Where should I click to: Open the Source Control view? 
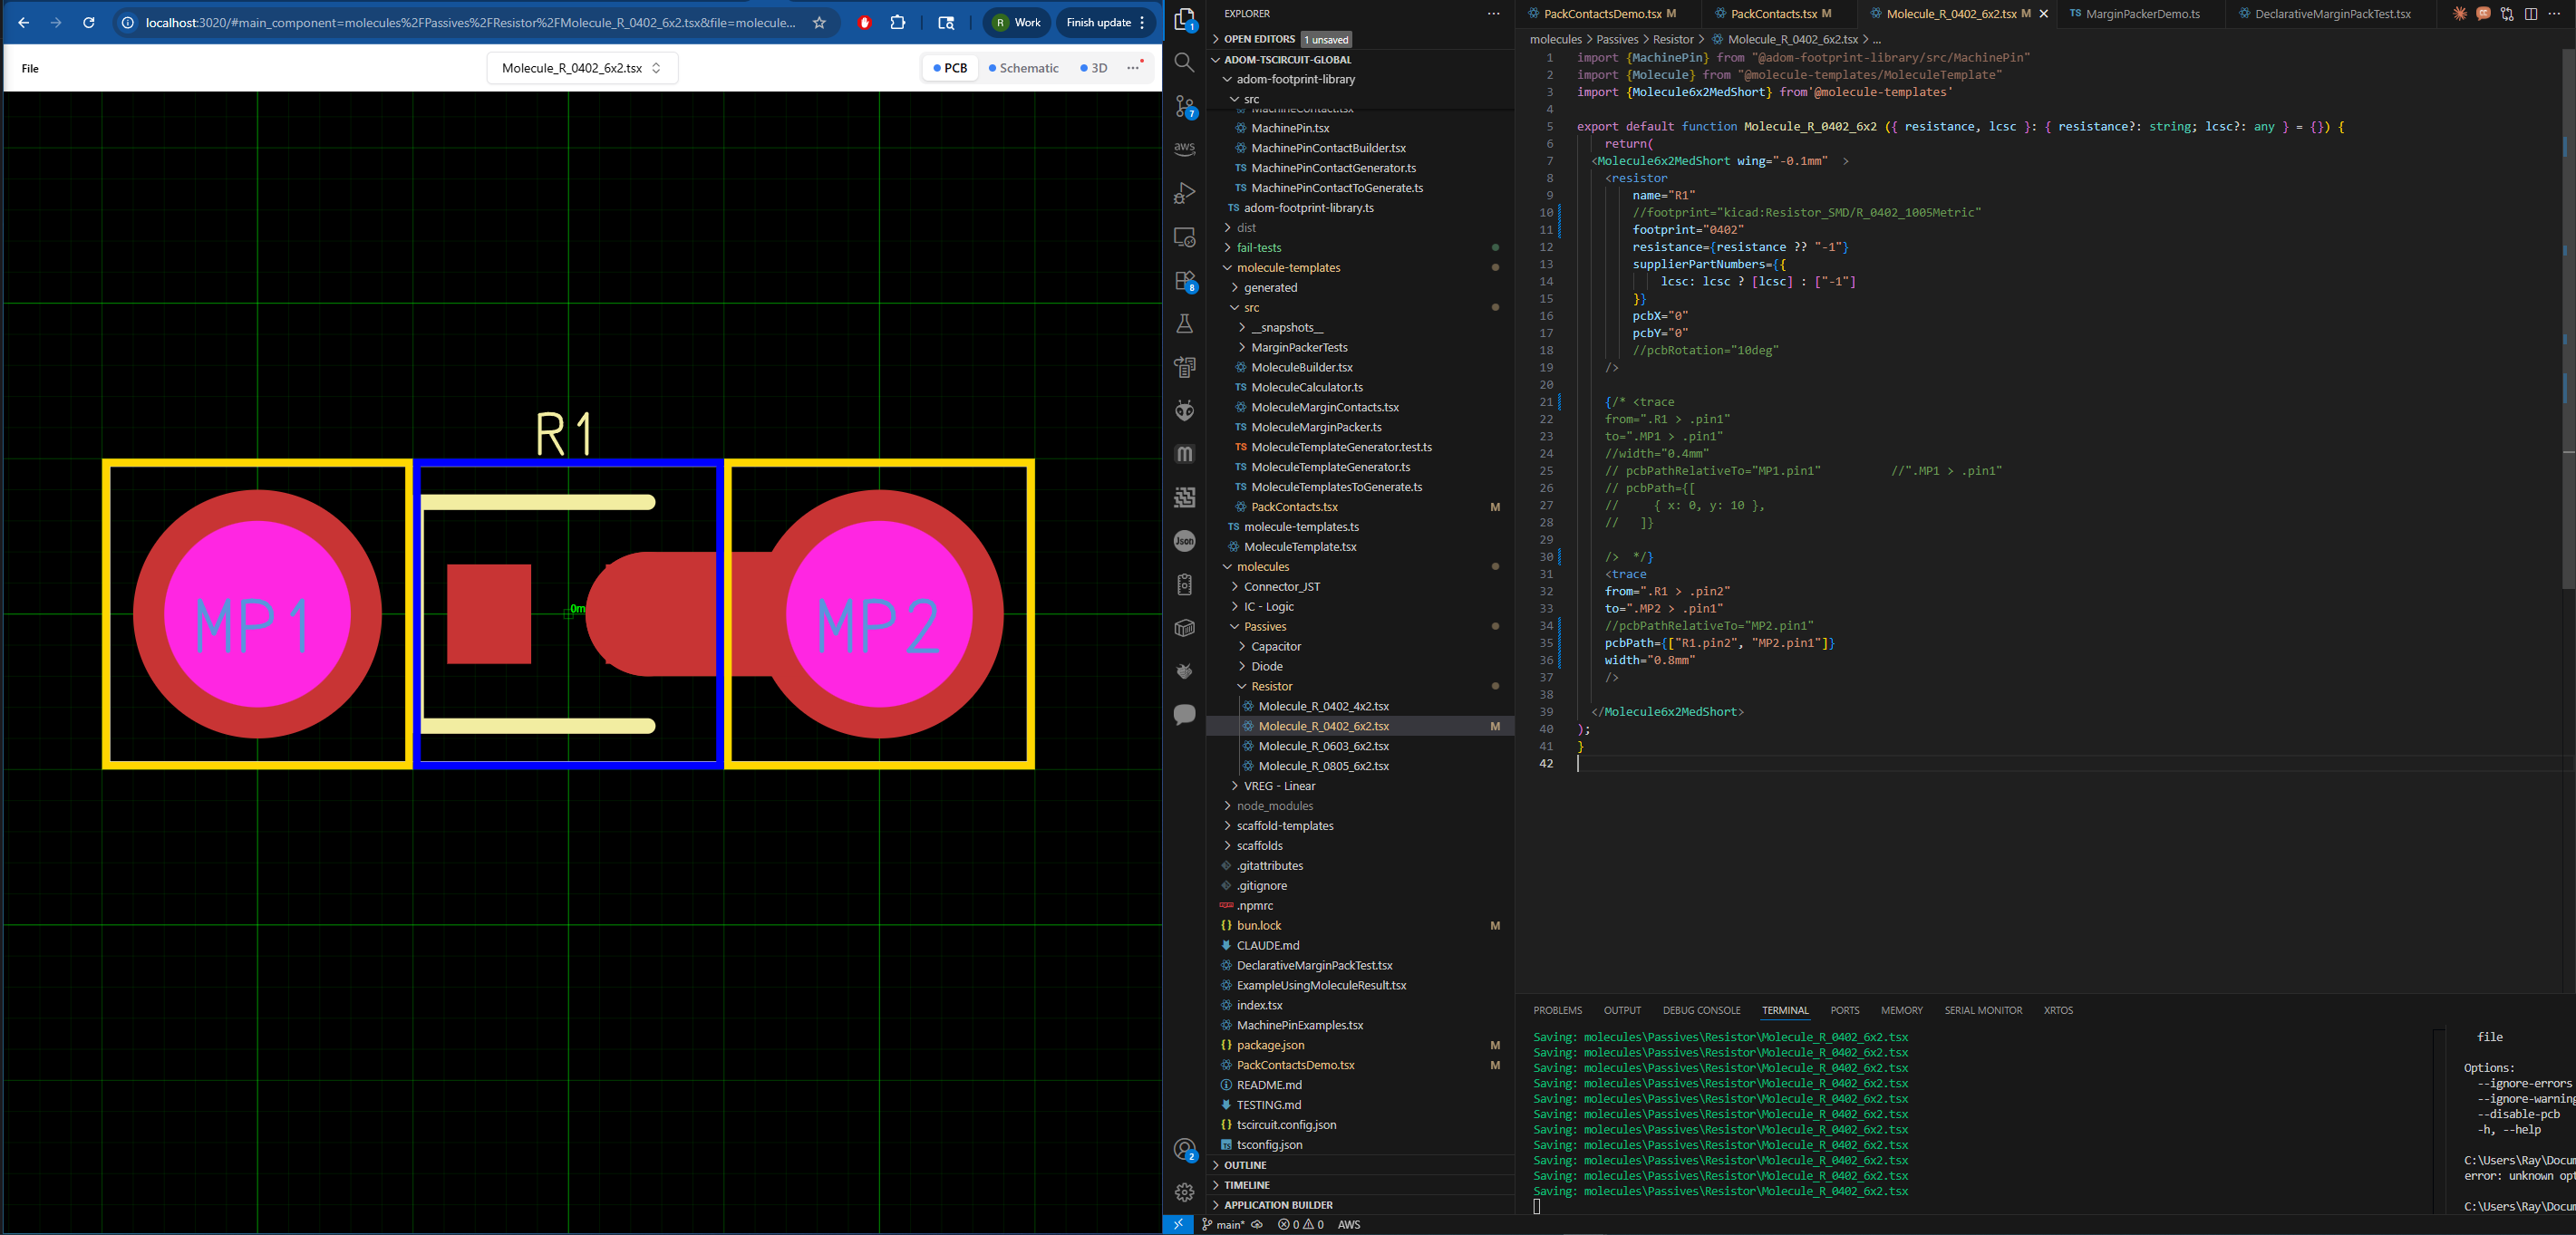pos(1184,106)
